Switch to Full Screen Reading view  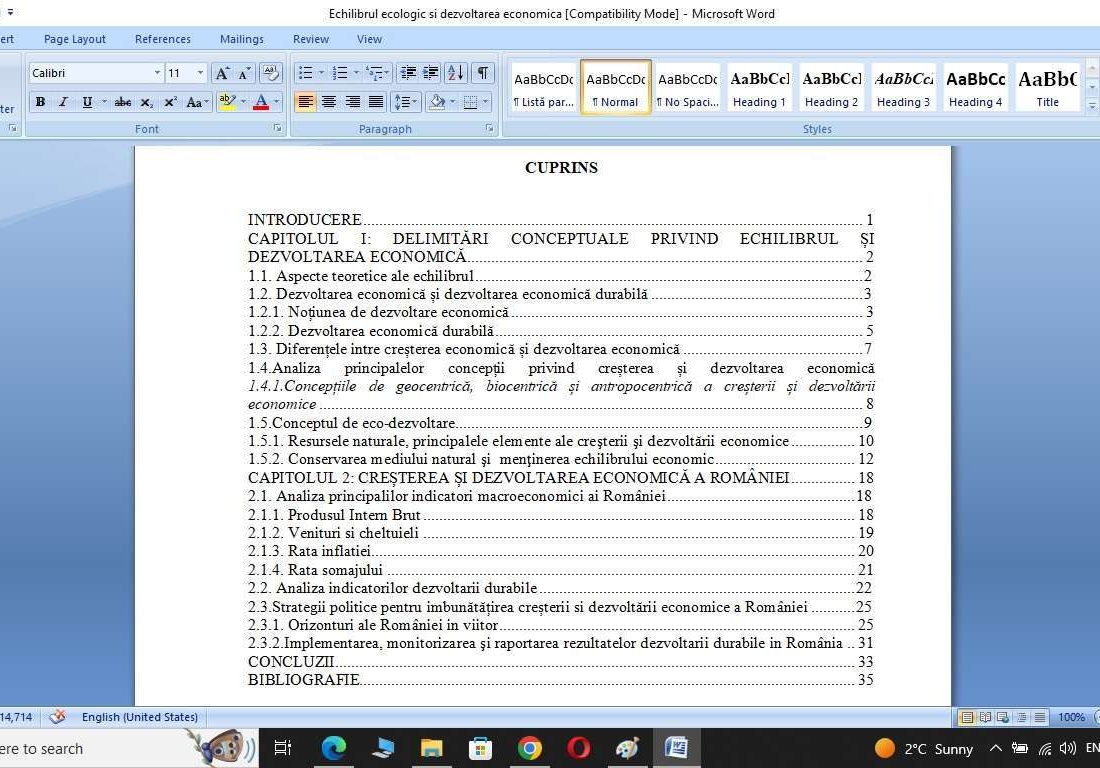[x=984, y=717]
